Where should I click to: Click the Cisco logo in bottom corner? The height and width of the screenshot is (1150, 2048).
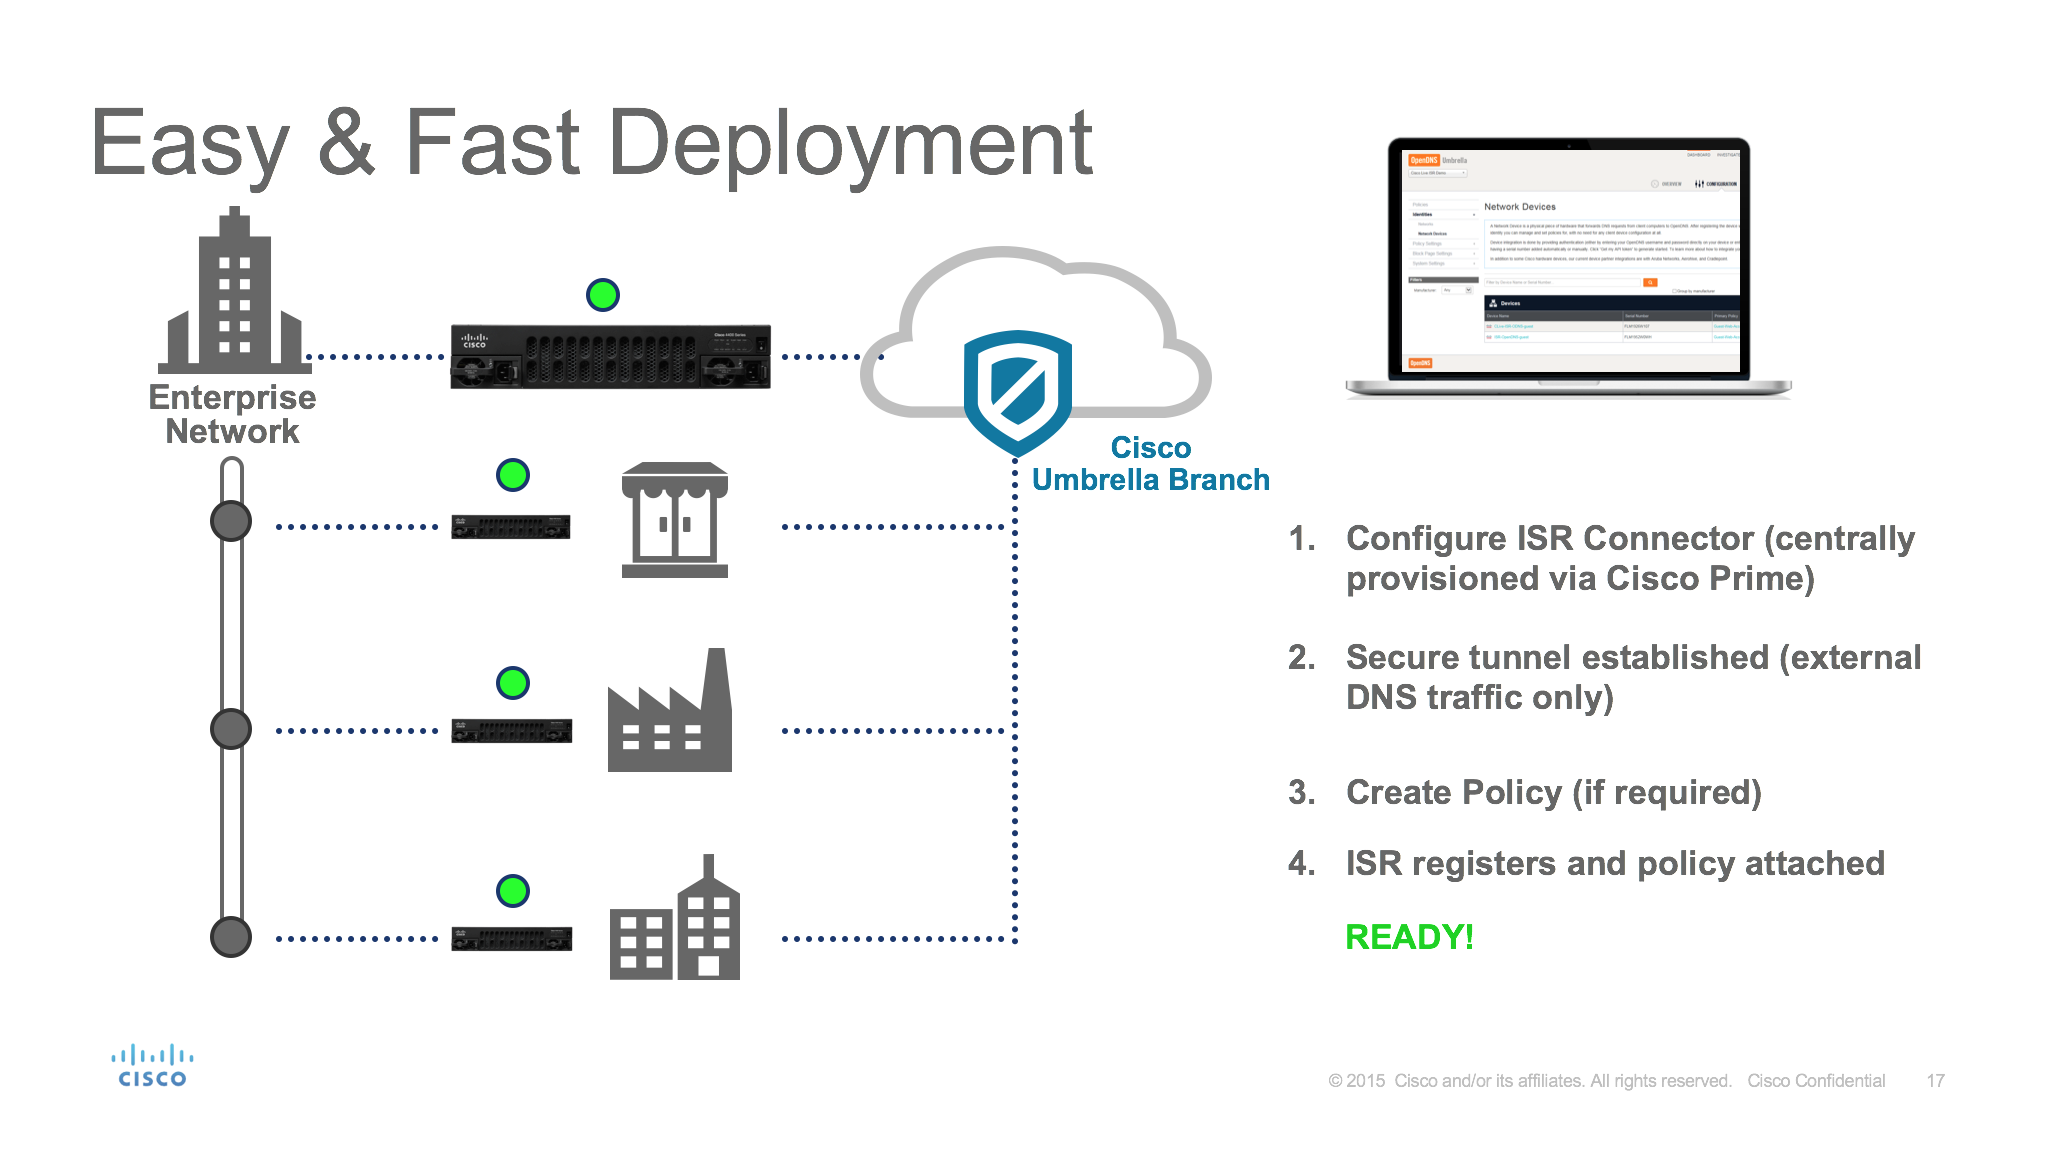[x=152, y=1066]
